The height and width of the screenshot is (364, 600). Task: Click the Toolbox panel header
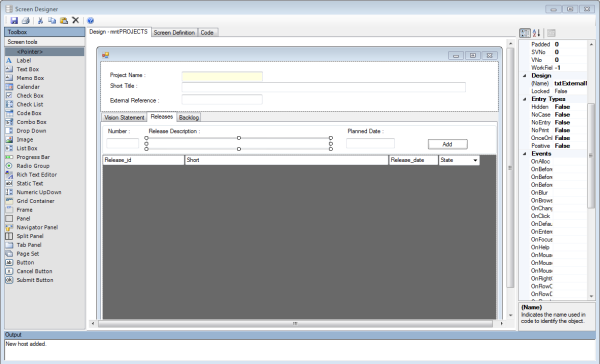[x=45, y=32]
